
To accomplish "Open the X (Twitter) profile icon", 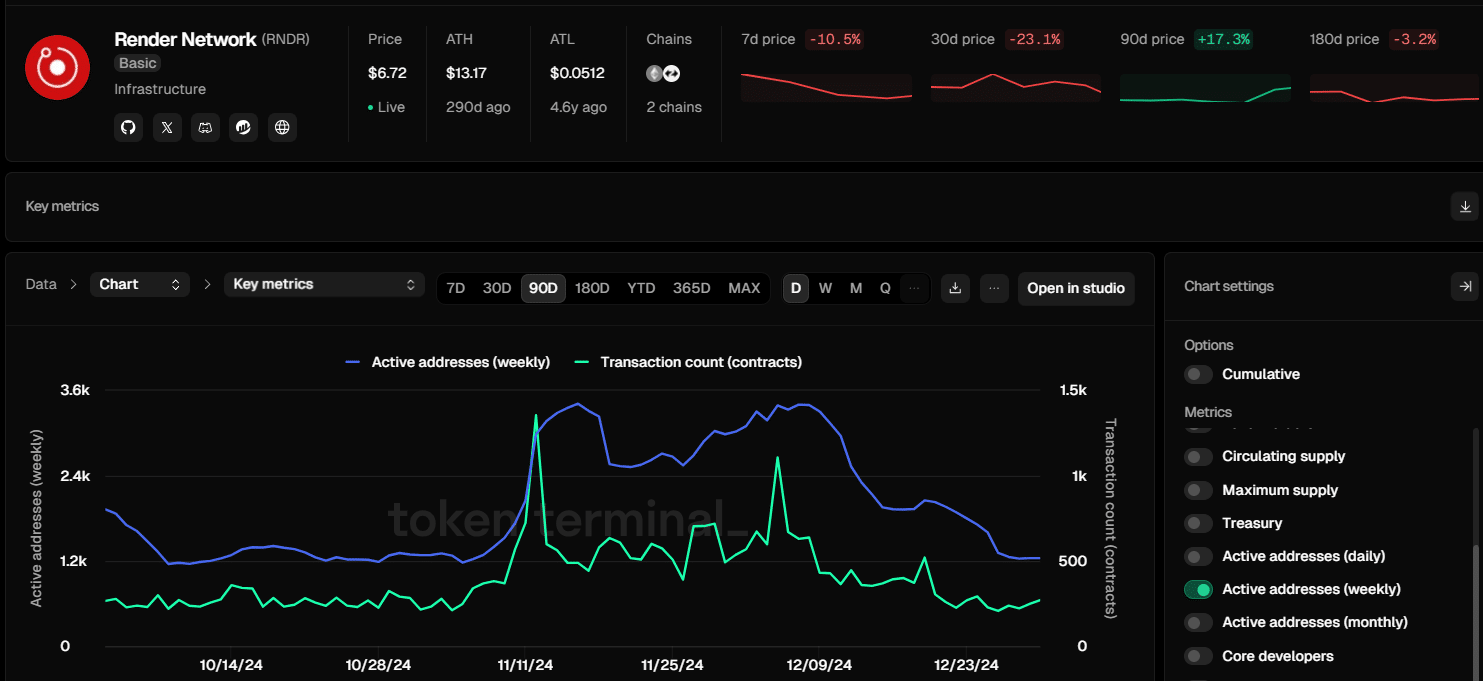I will (167, 127).
